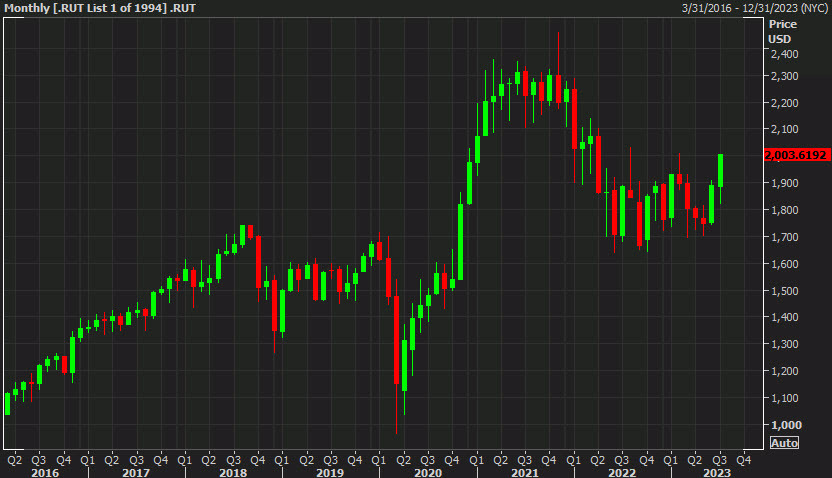Click the 1,700 price axis label
This screenshot has height=478, width=832.
click(x=784, y=237)
